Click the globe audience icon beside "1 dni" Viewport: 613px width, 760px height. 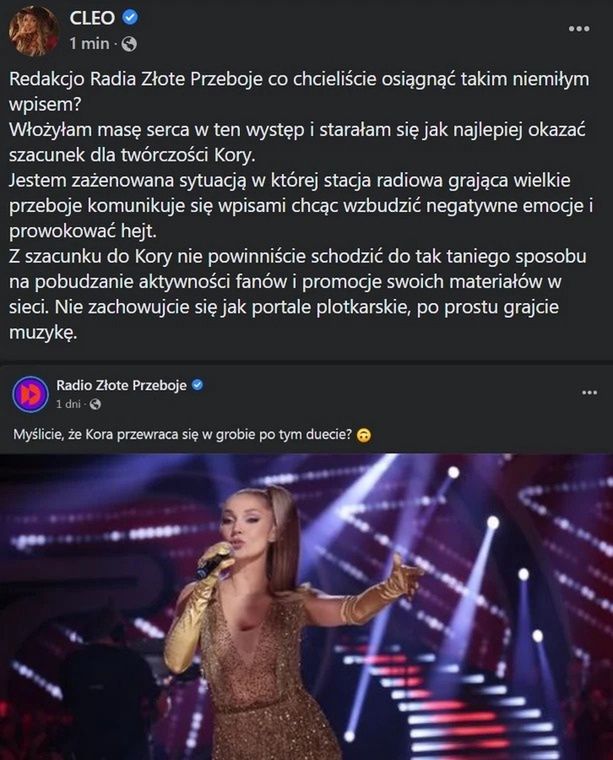point(95,404)
